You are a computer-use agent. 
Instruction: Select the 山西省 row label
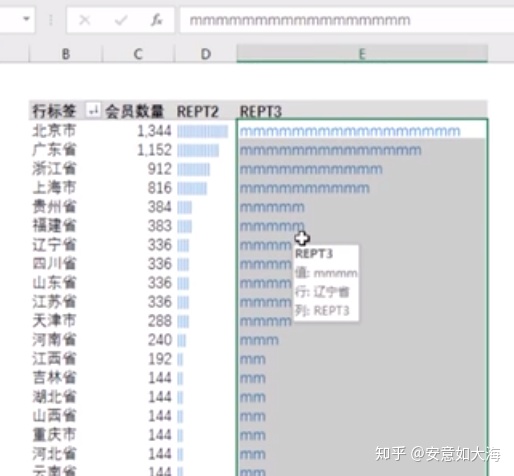(54, 415)
